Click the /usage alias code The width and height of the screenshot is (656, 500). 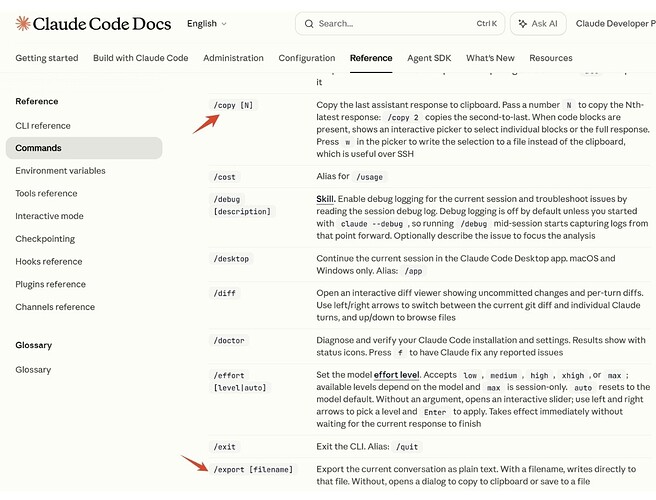369,177
